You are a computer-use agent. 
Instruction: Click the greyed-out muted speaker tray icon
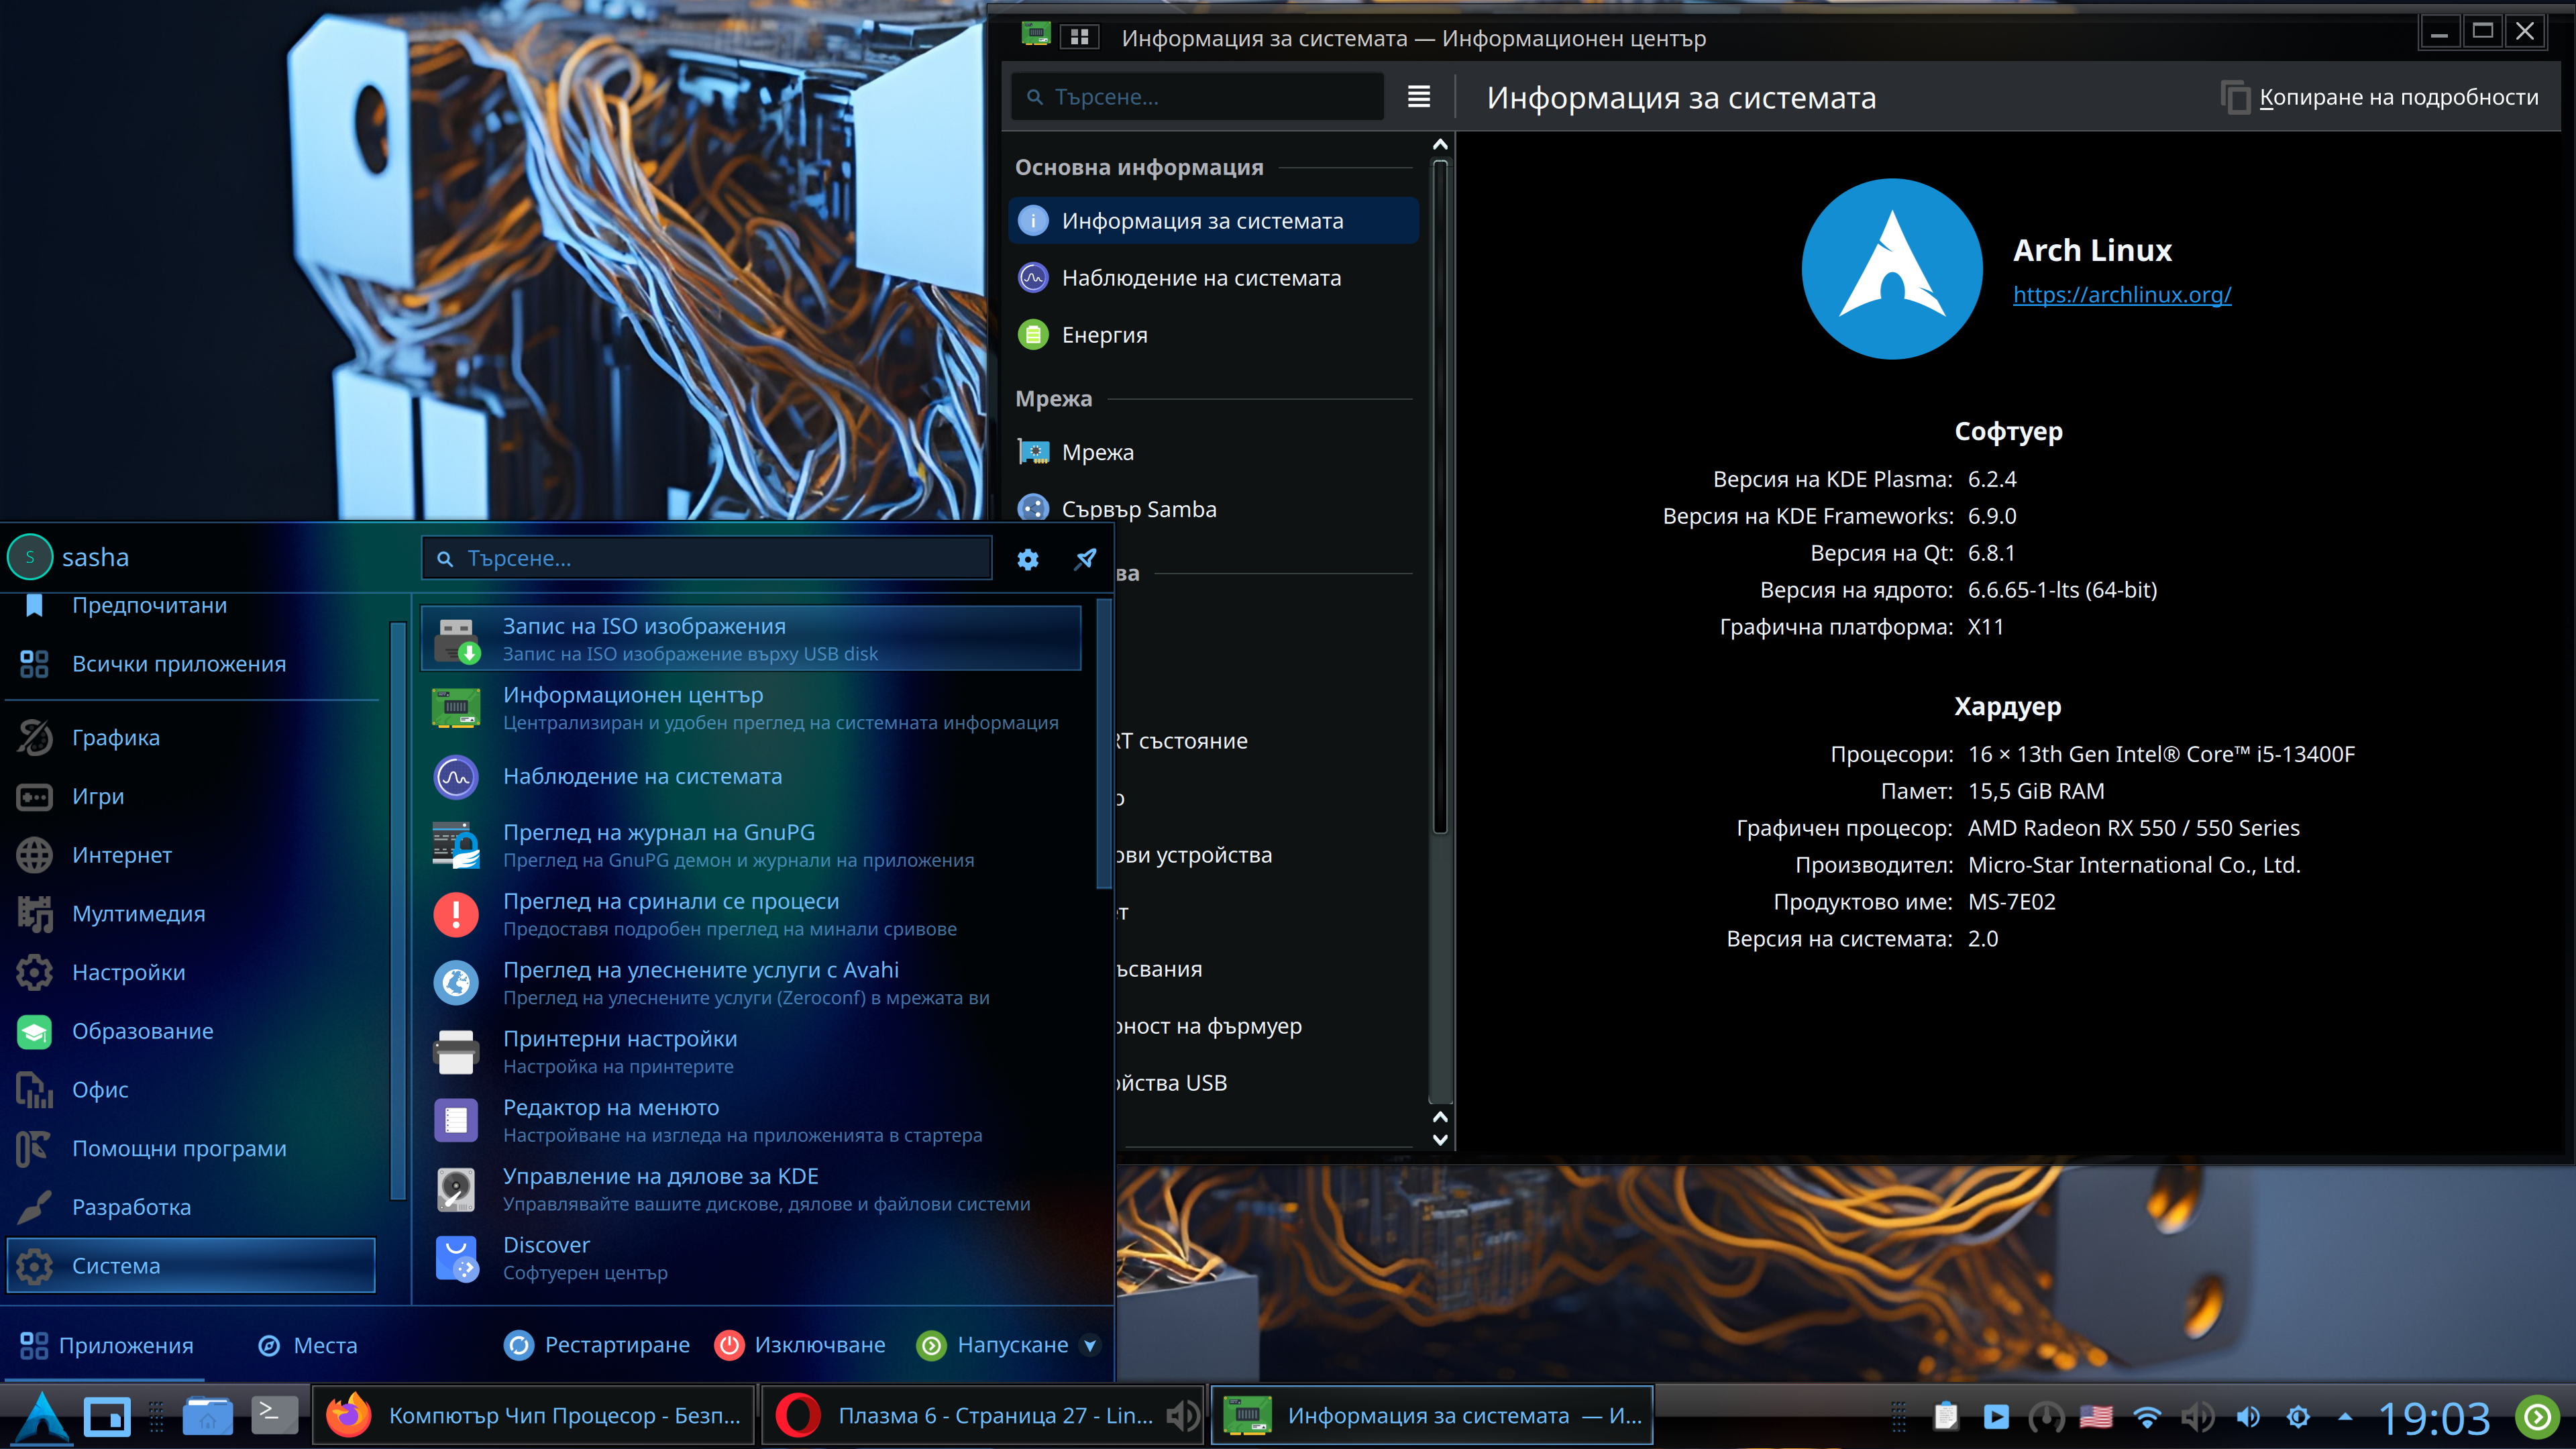[x=2198, y=1416]
